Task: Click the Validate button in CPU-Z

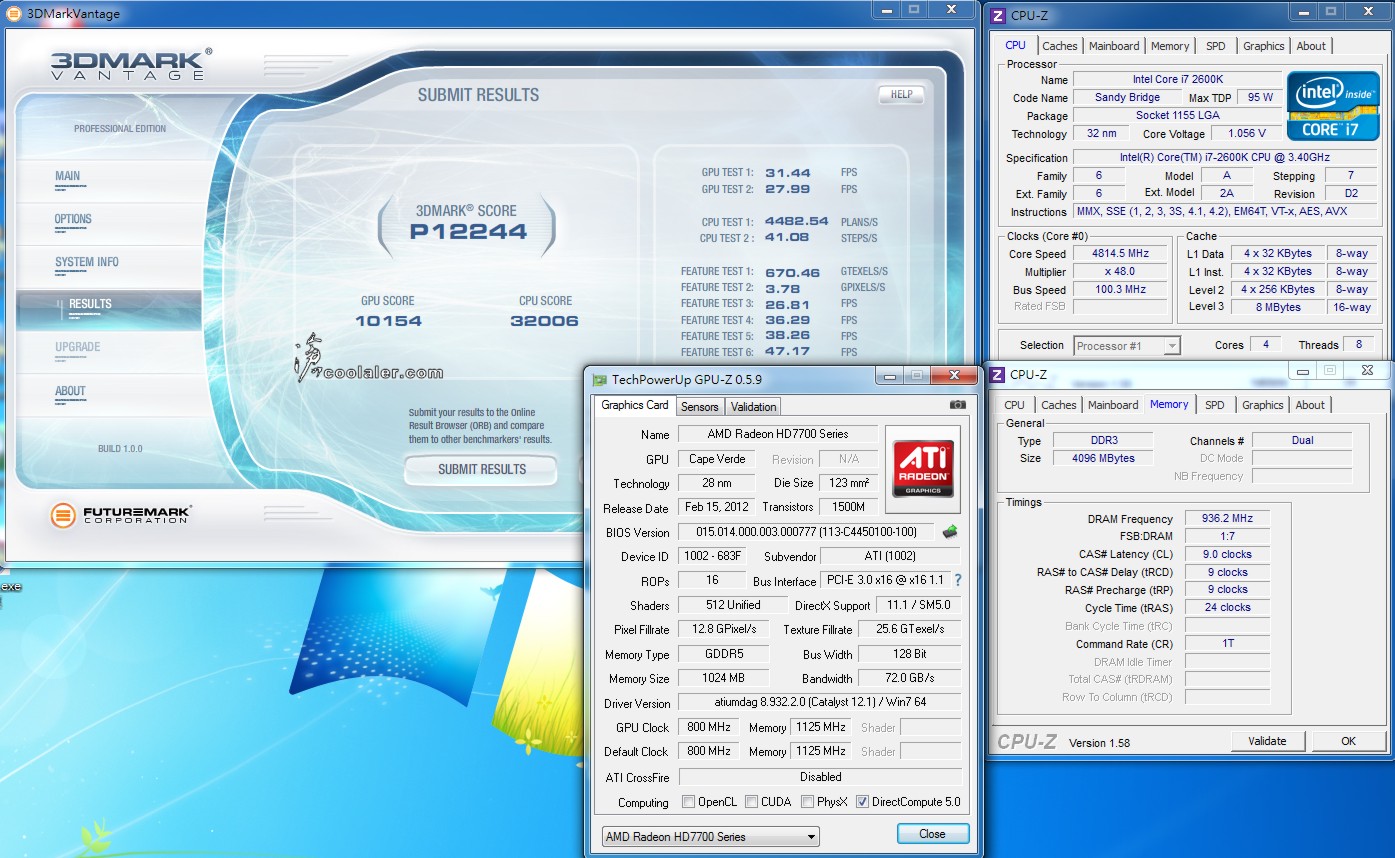Action: coord(1267,741)
